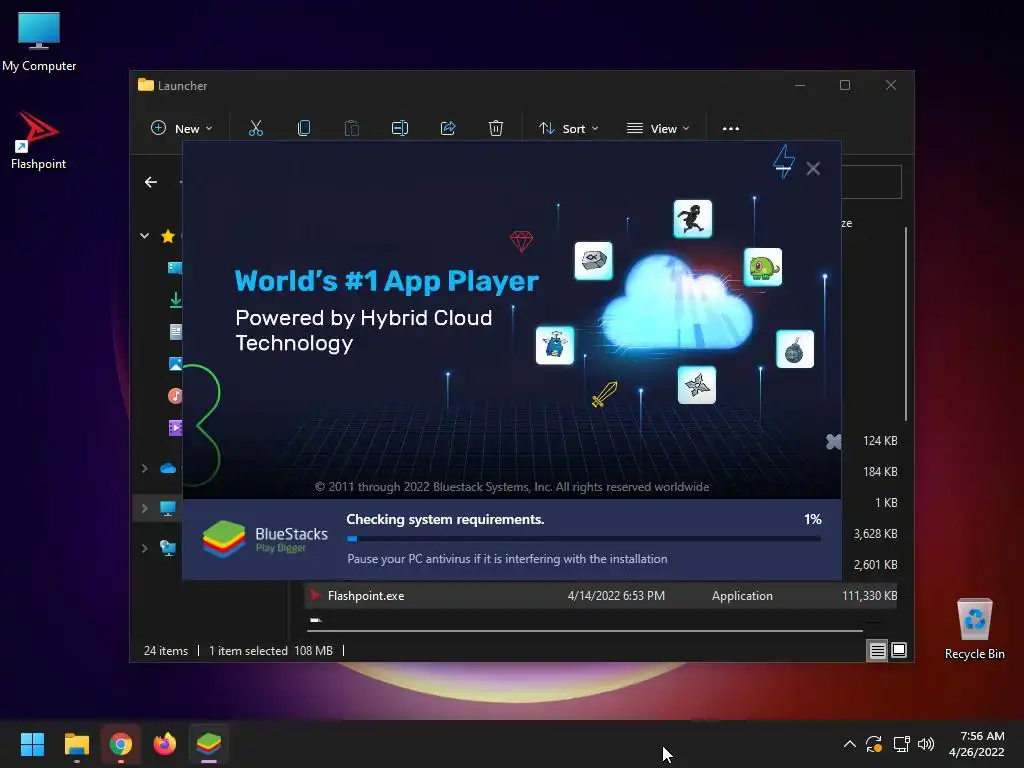Click the Paste icon in Launcher toolbar
Viewport: 1024px width, 768px height.
point(351,128)
